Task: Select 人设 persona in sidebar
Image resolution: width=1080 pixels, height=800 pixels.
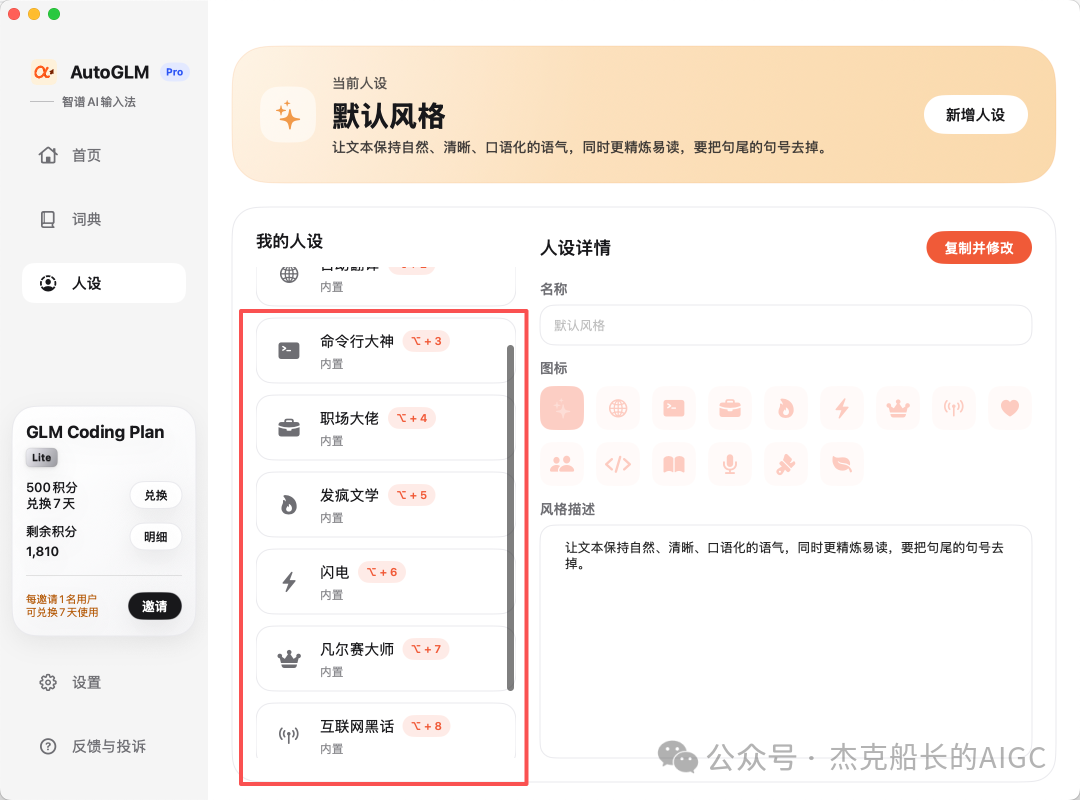Action: (x=104, y=283)
